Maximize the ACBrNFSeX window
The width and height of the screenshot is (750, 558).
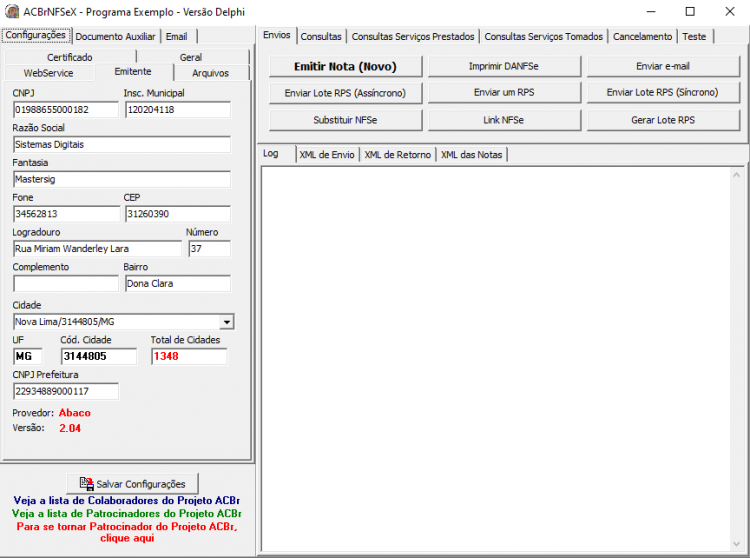(690, 11)
